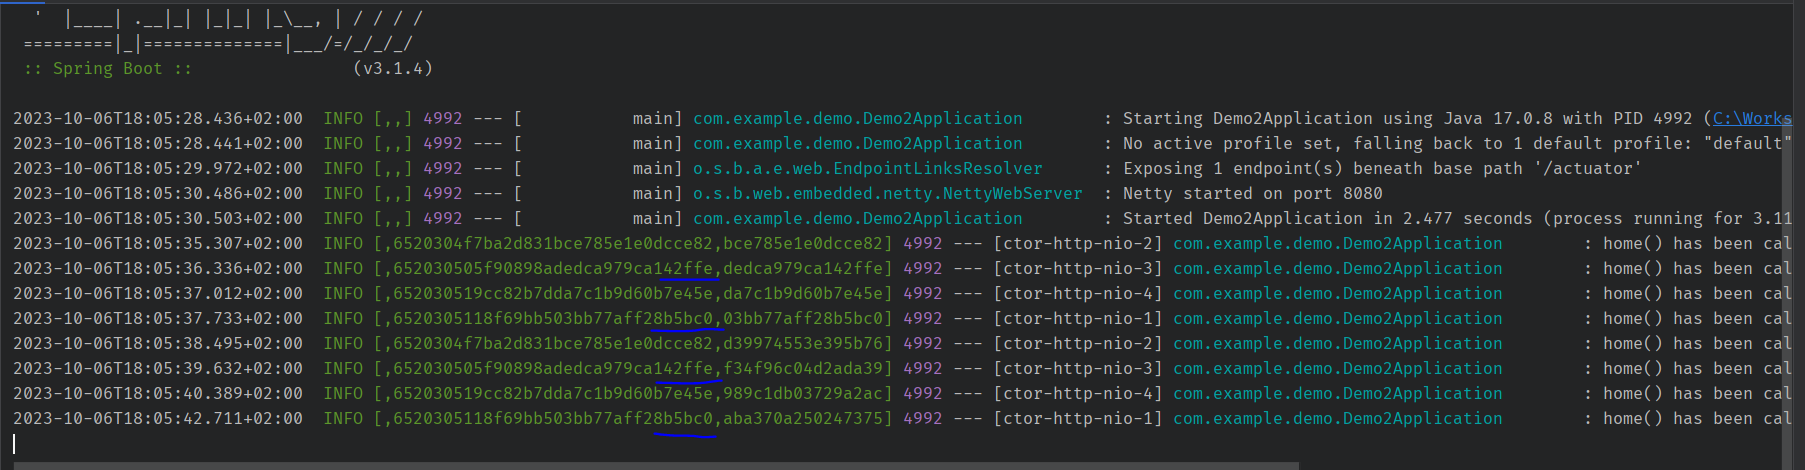Click PID 4992 in the 18:05:30.486 row
The image size is (1805, 470).
(x=443, y=193)
